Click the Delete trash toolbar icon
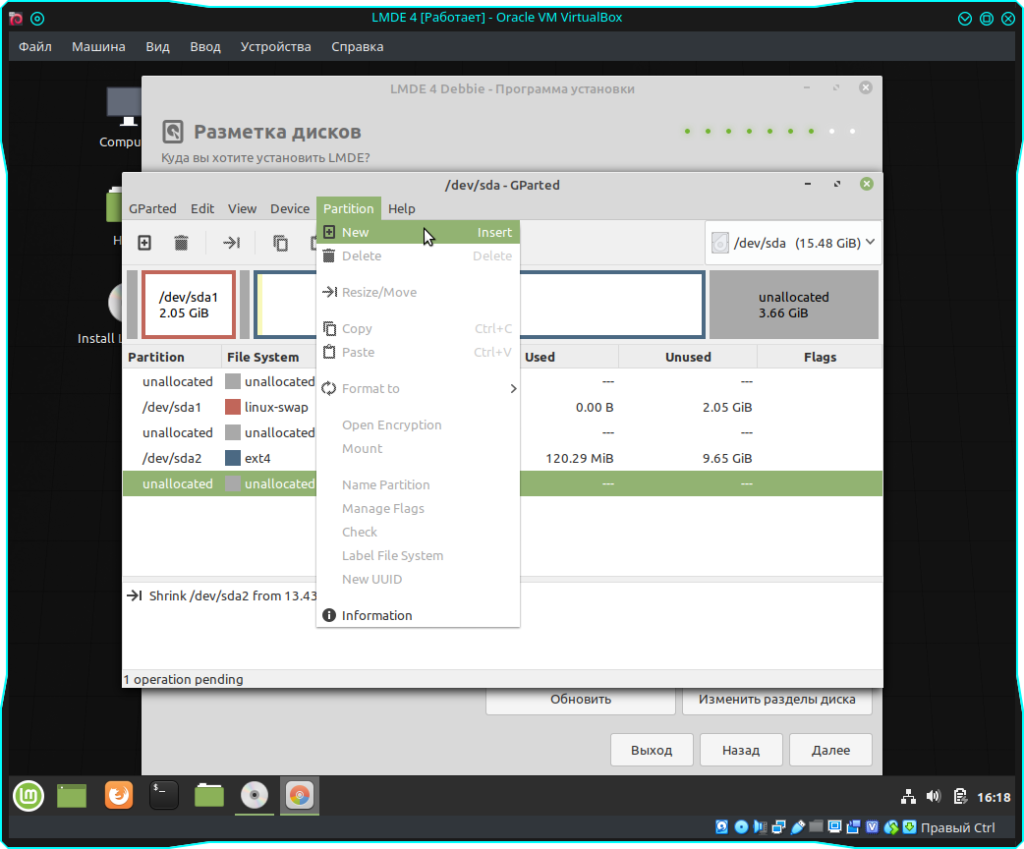Screen dimensions: 1024x849 pyautogui.click(x=181, y=243)
